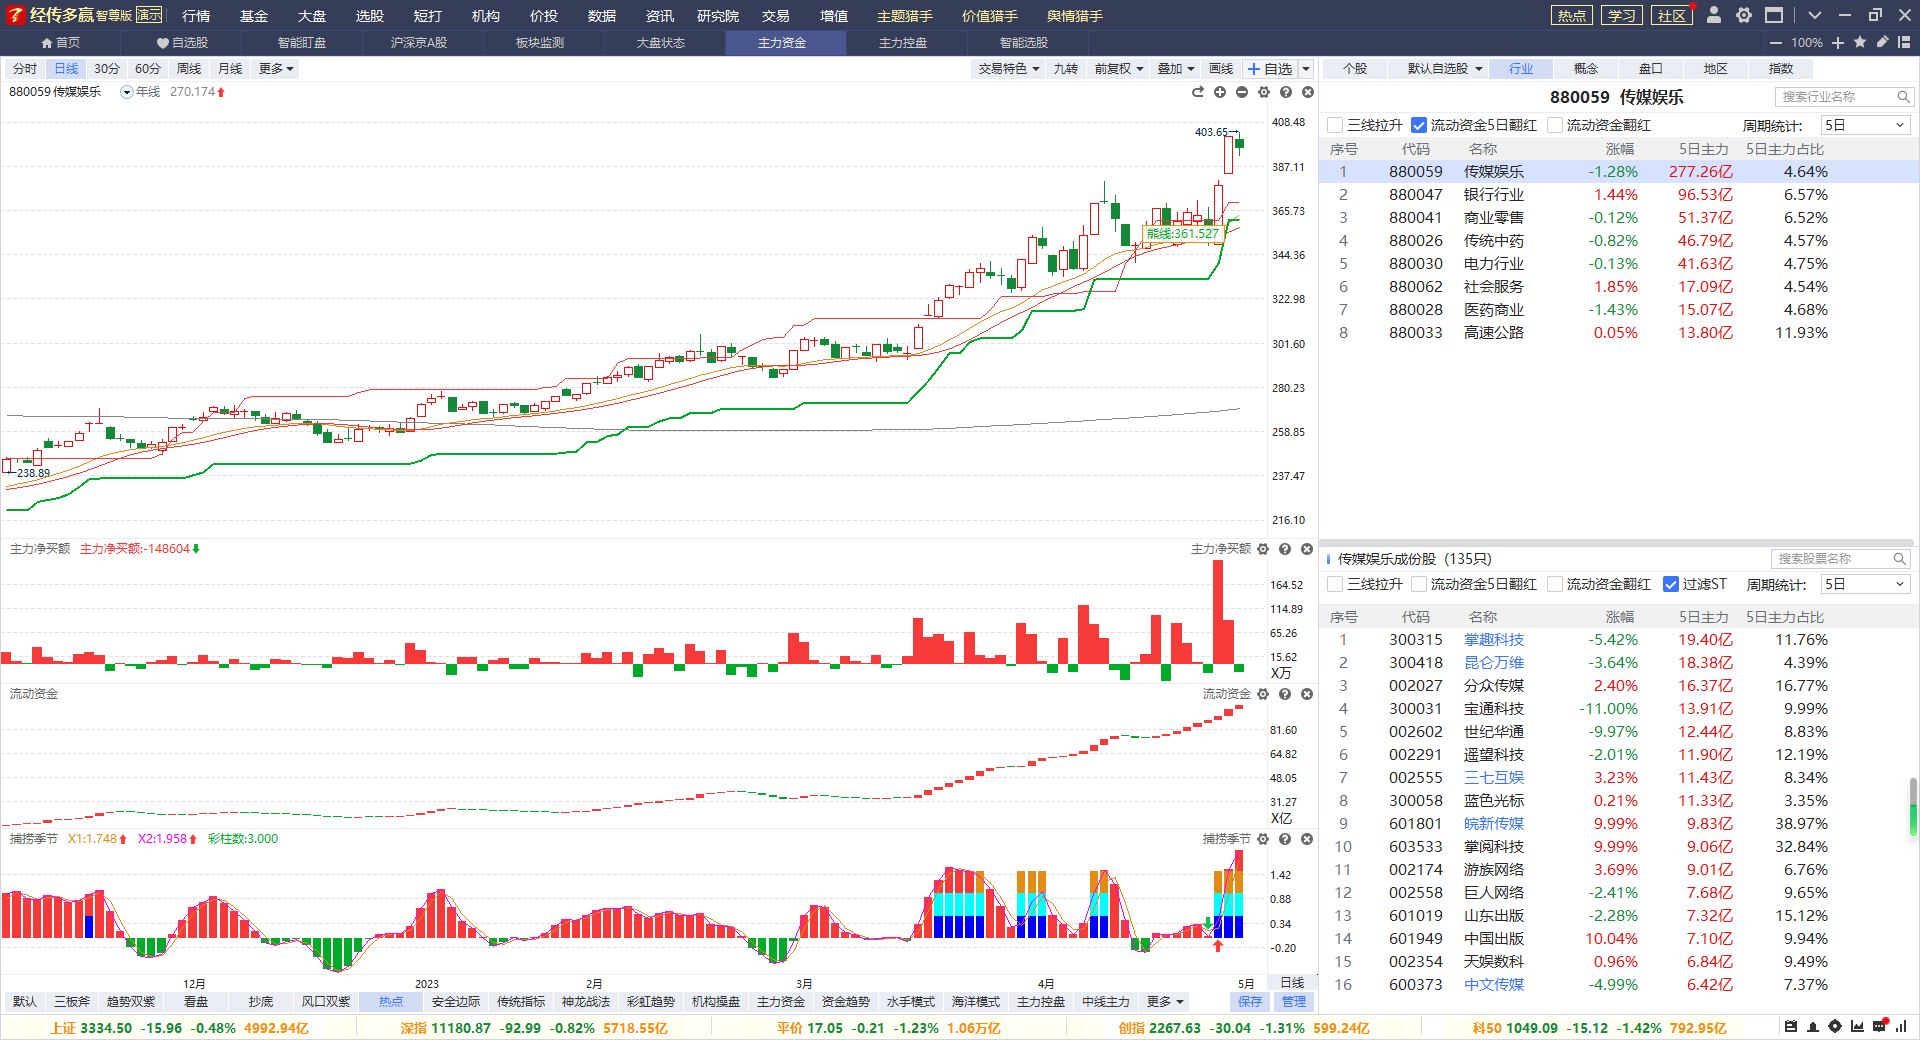The height and width of the screenshot is (1040, 1920).
Task: Check 三线拉升 filter in industry panel
Action: (x=1335, y=125)
